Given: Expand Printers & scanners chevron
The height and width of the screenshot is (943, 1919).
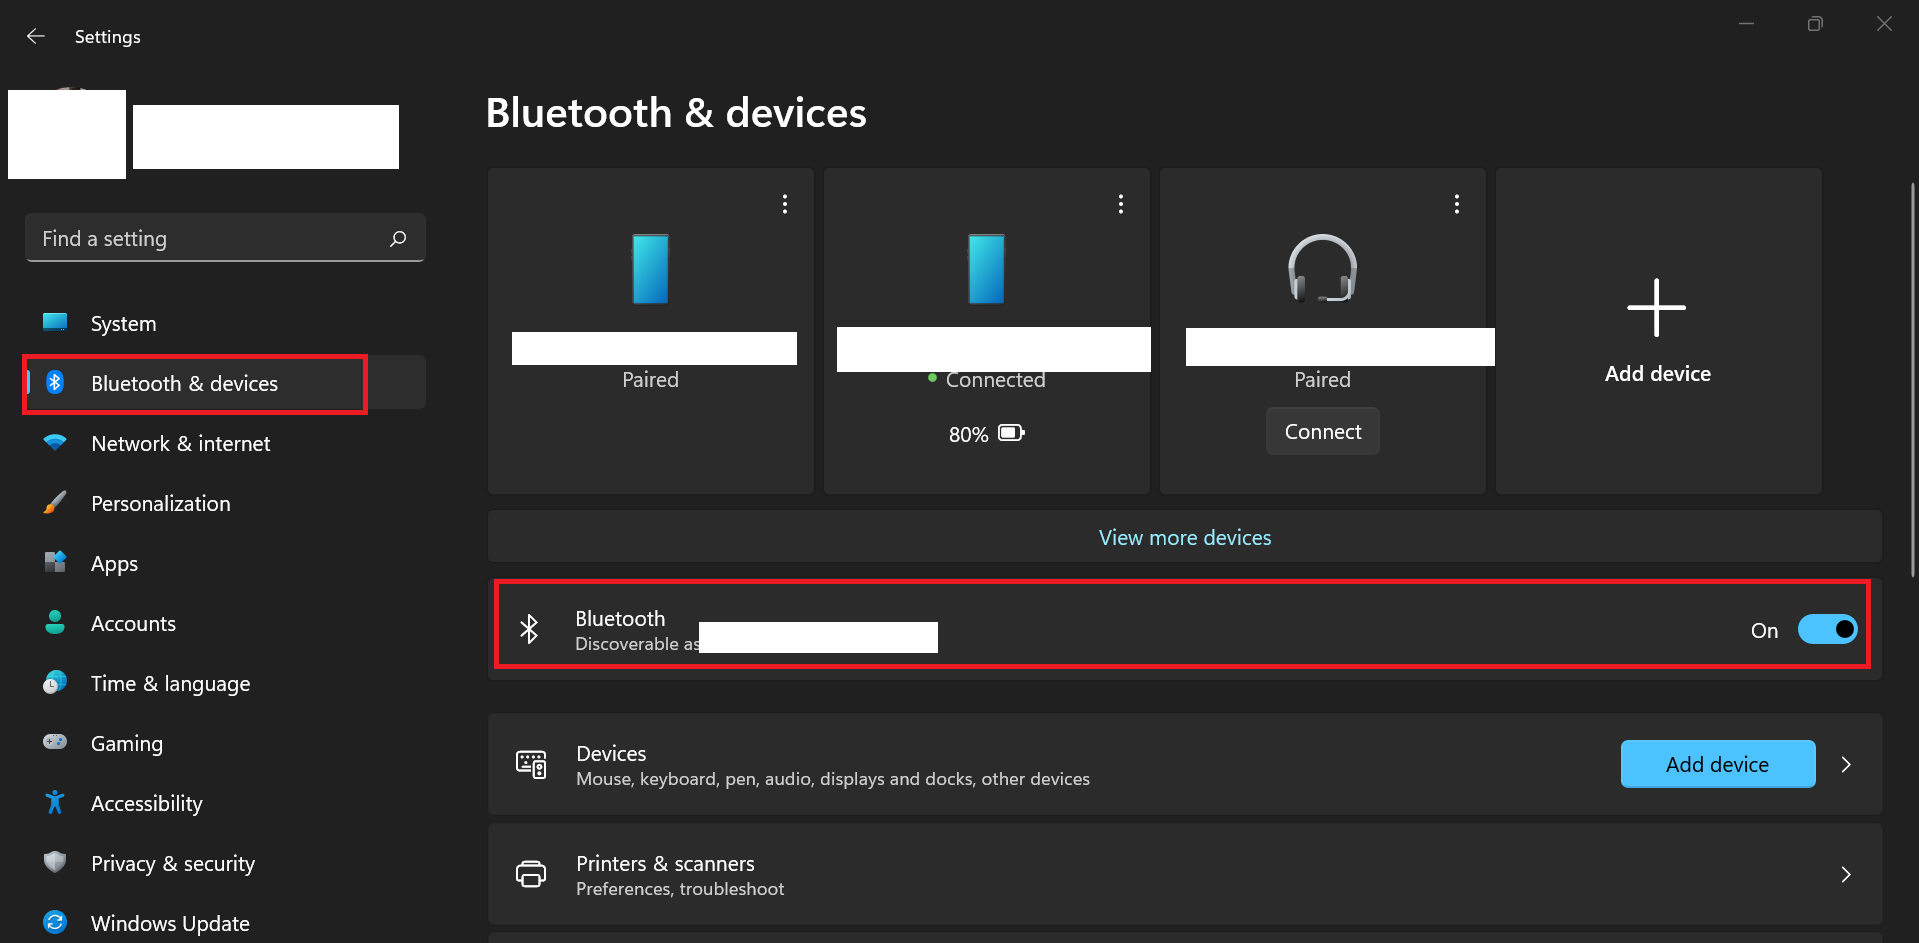Looking at the screenshot, I should click(x=1846, y=875).
